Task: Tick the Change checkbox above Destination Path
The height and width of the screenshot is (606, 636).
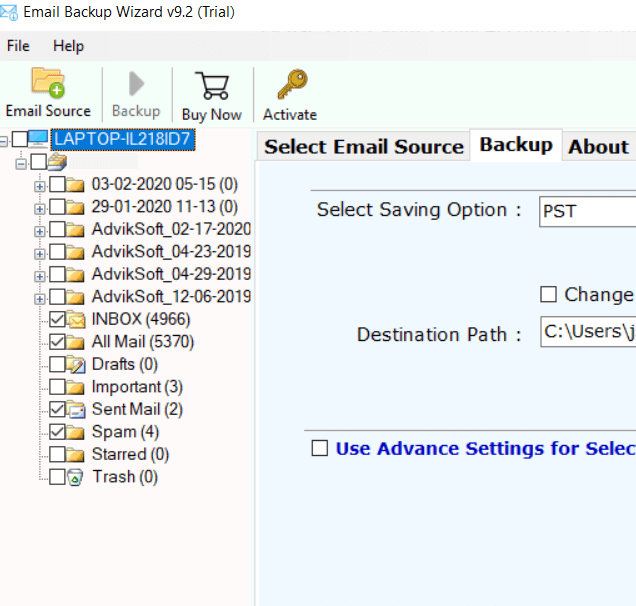Action: 548,294
